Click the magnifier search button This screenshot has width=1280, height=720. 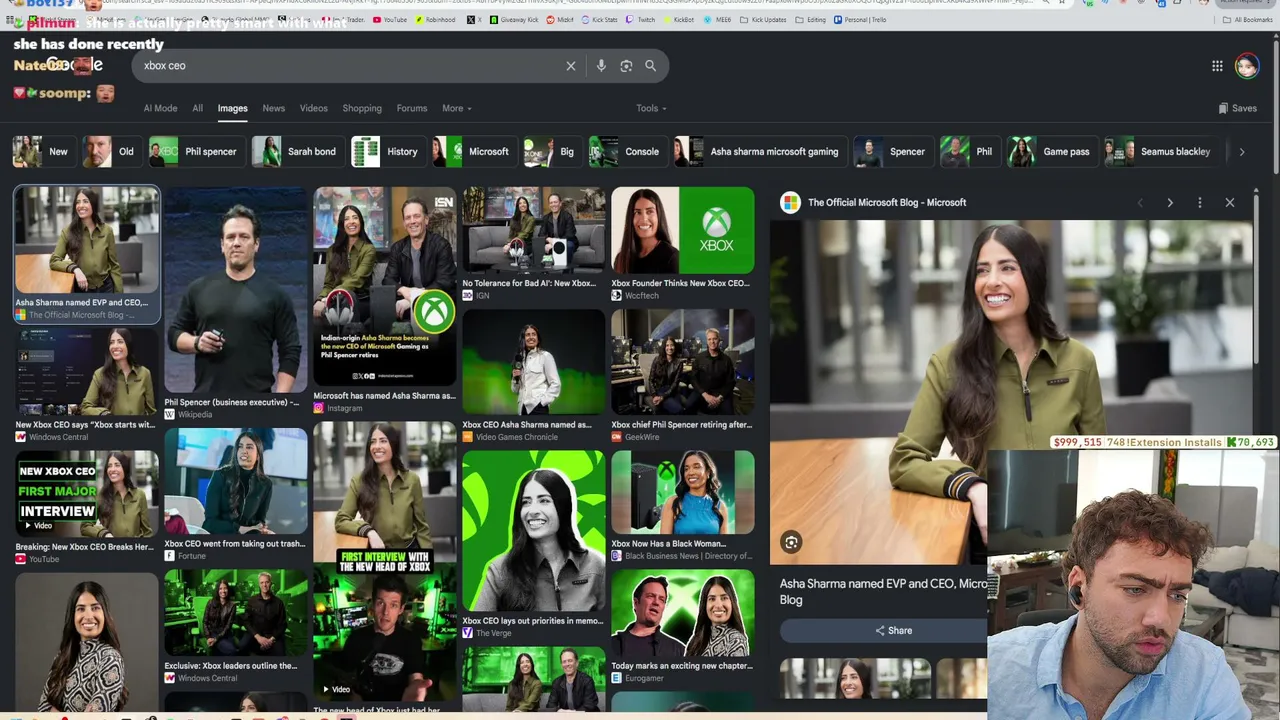651,66
